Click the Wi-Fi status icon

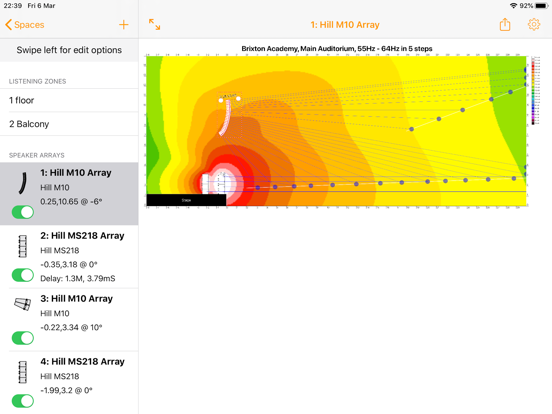(514, 6)
